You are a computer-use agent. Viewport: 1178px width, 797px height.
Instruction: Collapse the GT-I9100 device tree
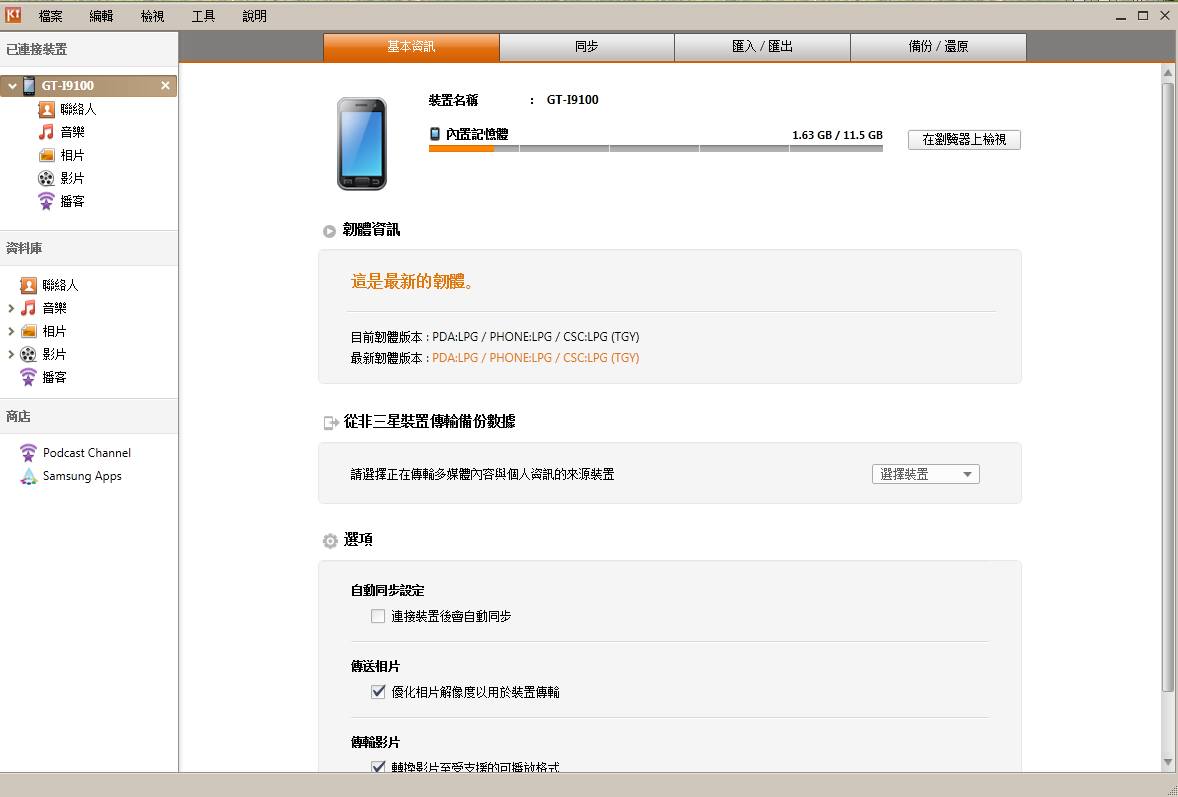tap(11, 86)
